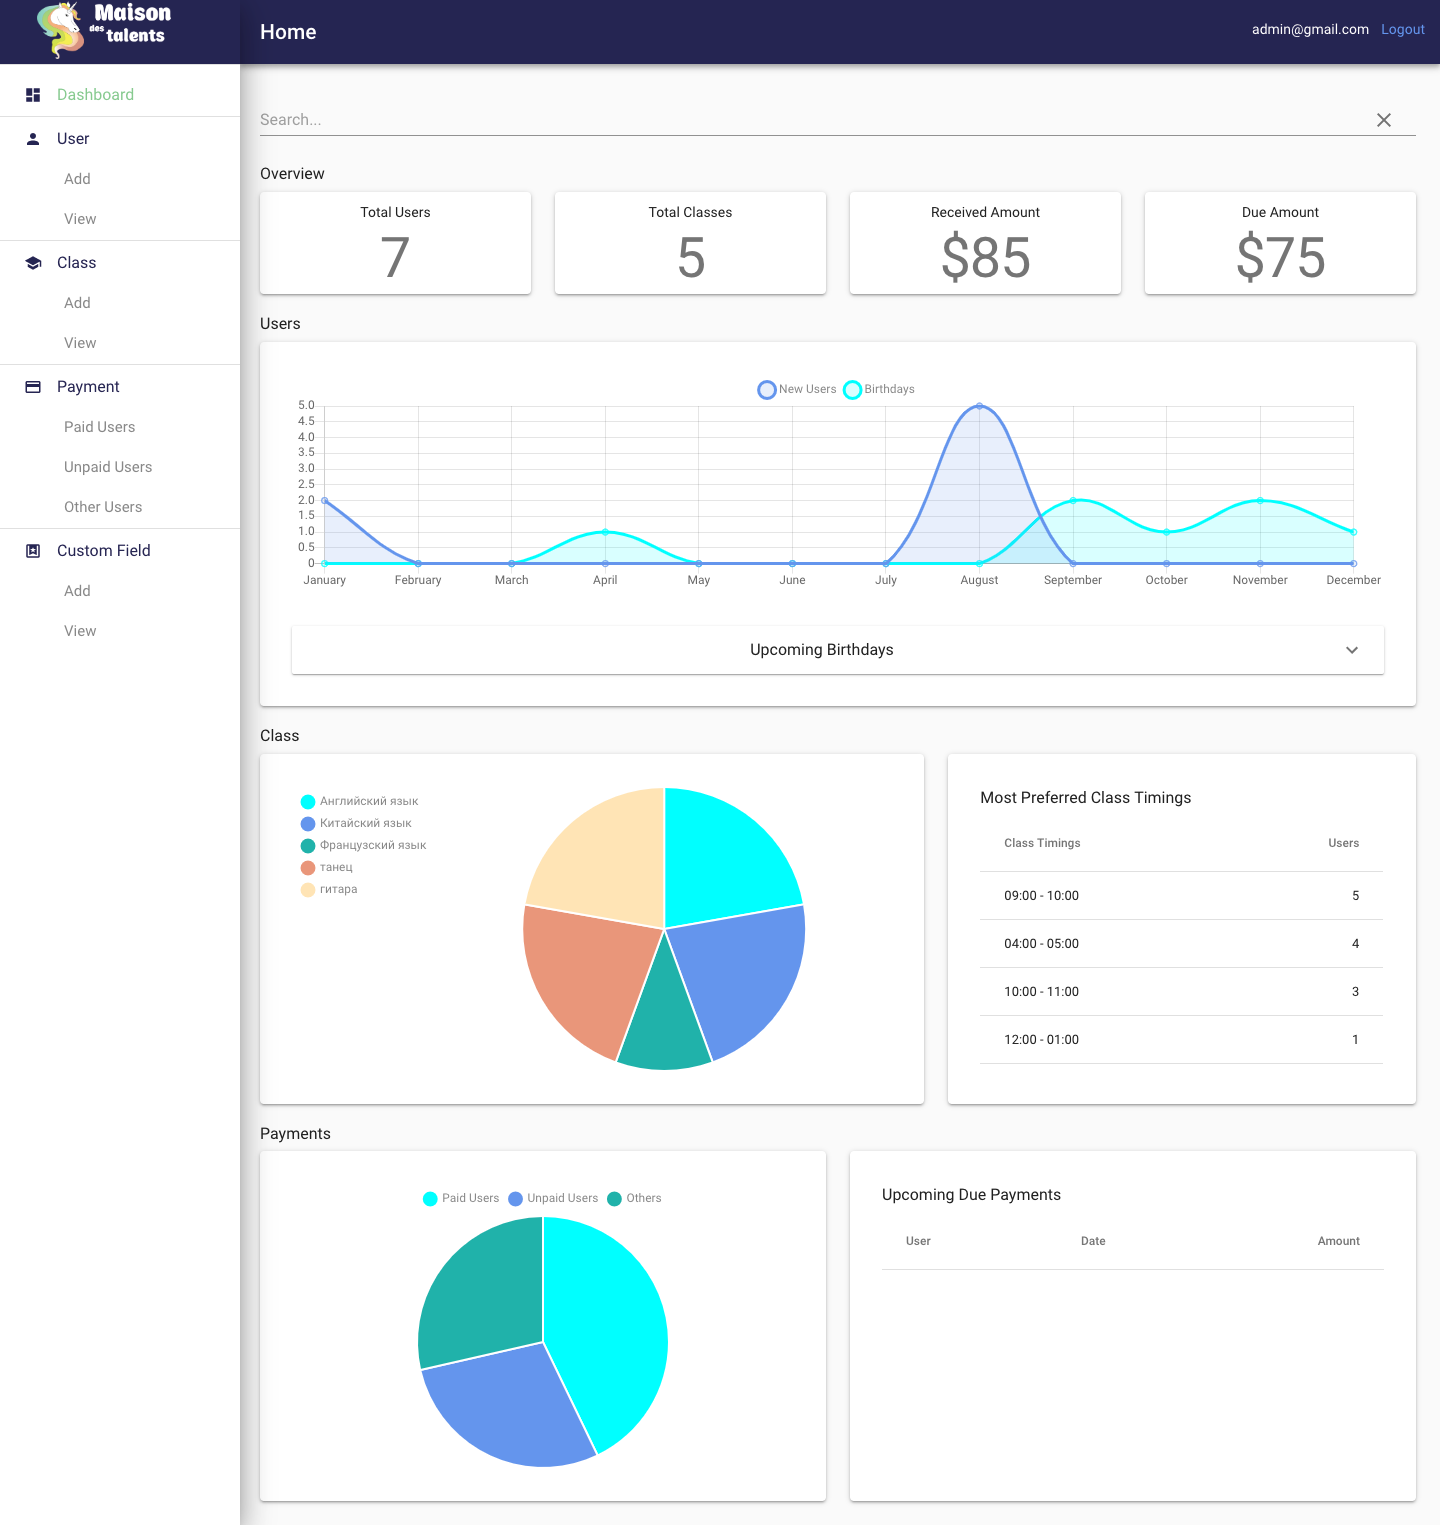Click the Class graduation cap icon
The image size is (1440, 1525).
33,263
